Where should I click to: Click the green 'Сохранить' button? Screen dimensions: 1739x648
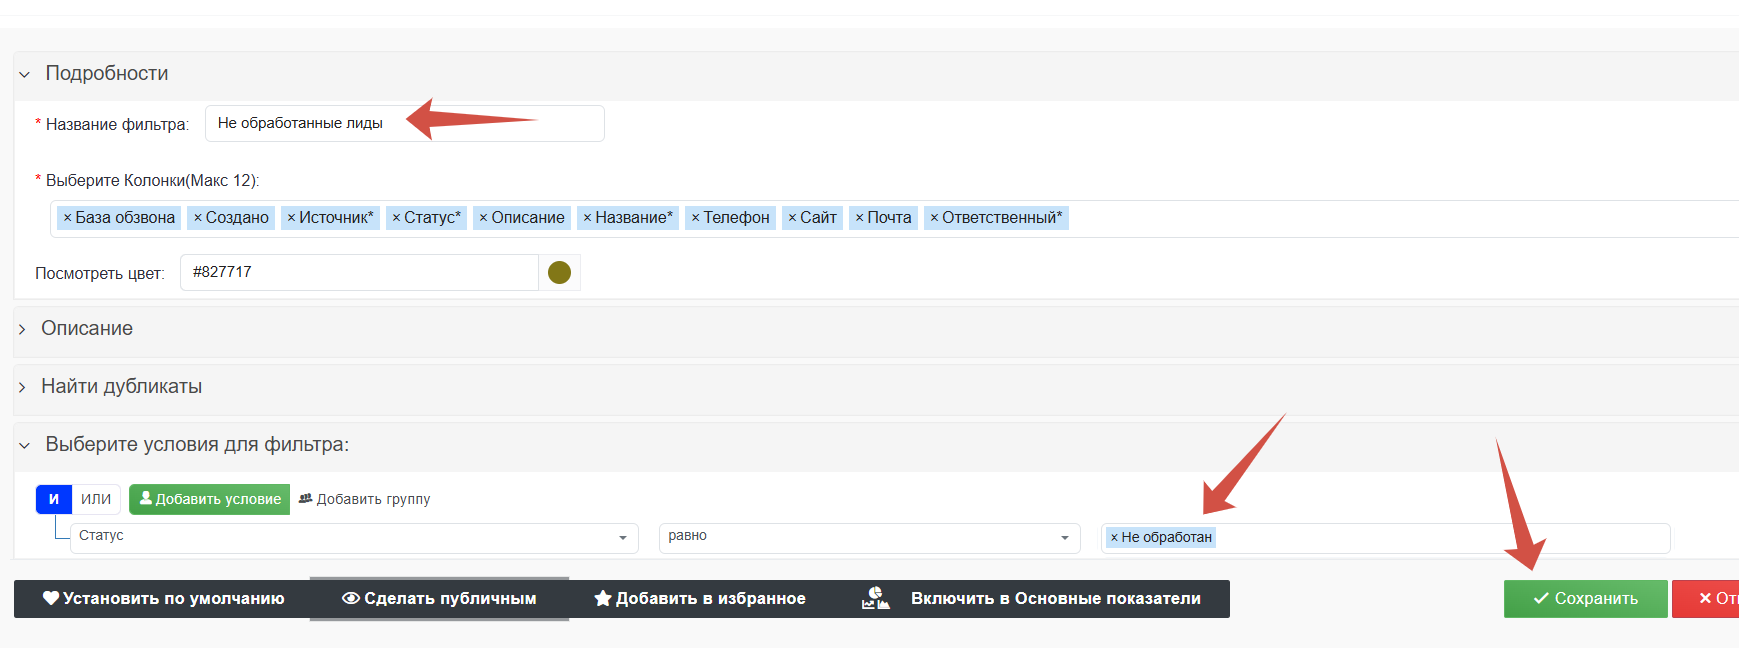click(x=1585, y=599)
